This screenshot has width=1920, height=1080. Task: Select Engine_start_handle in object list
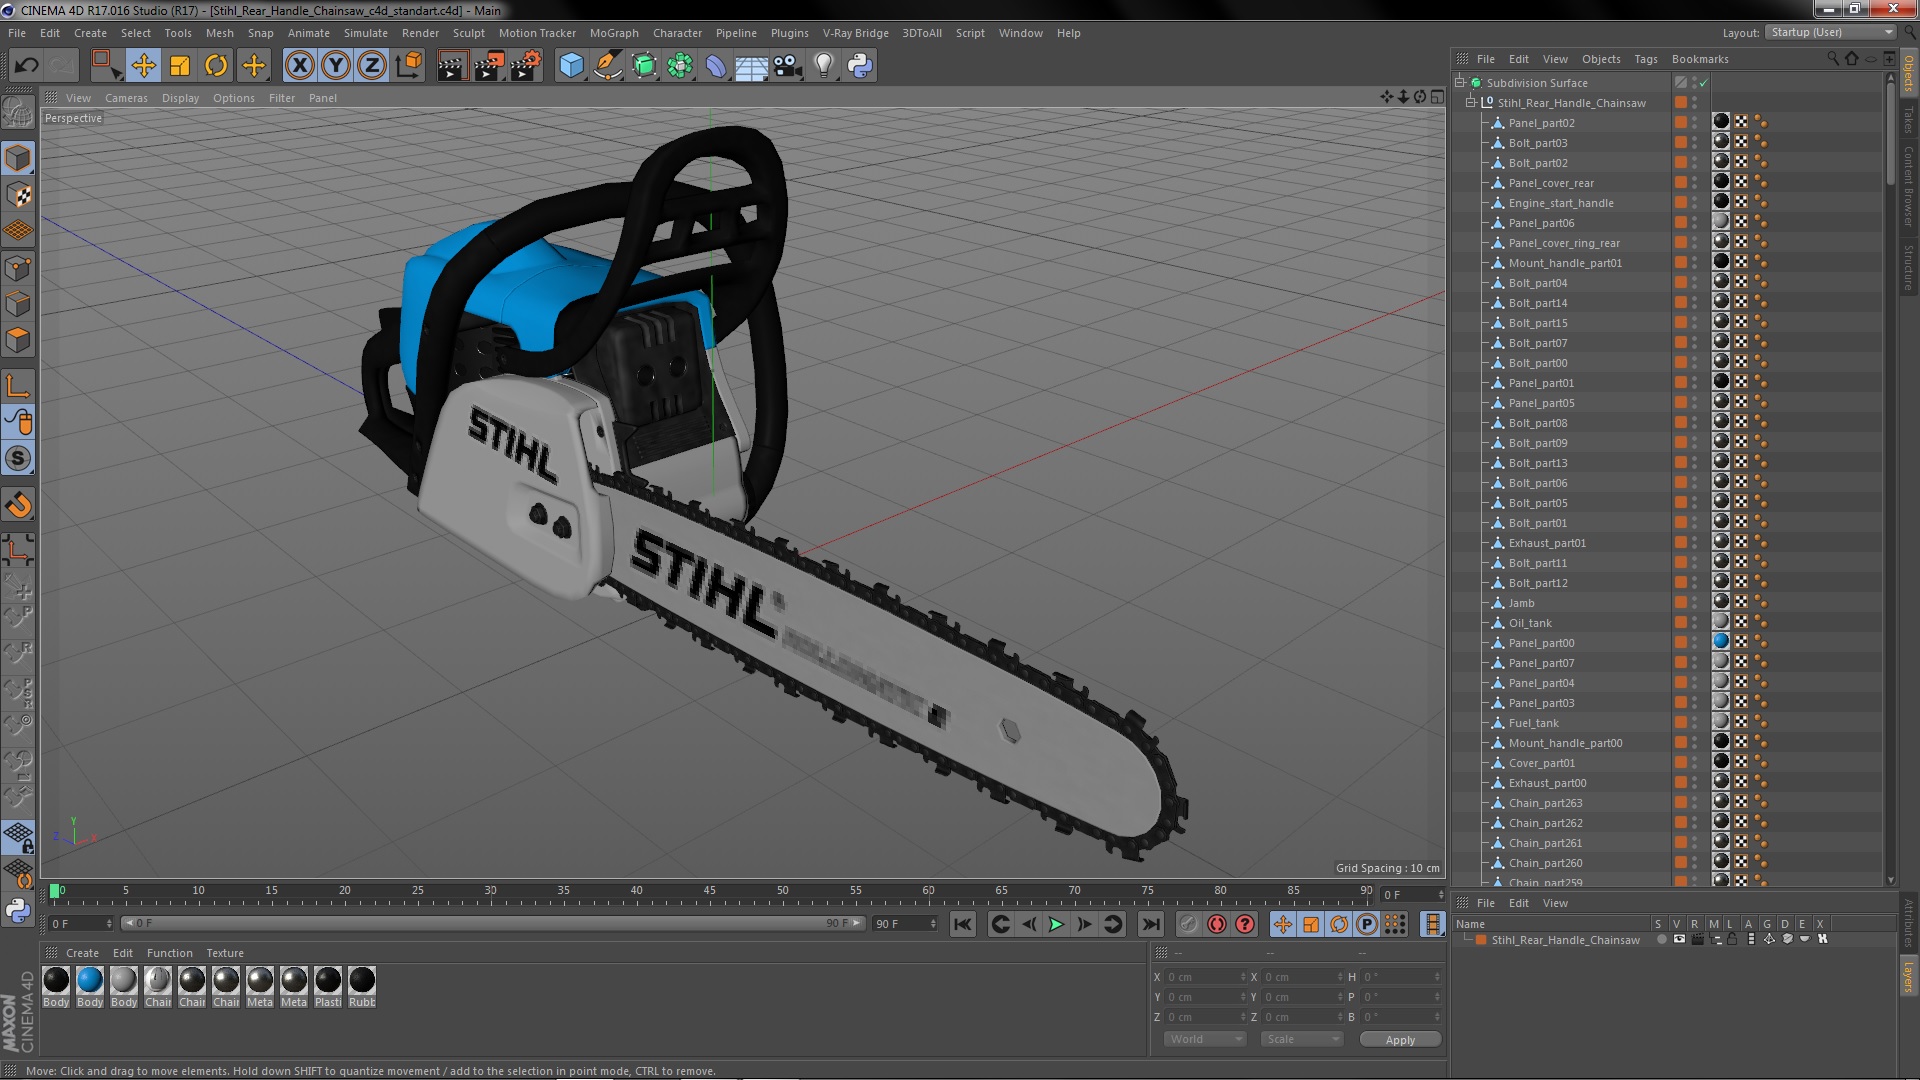[x=1560, y=203]
